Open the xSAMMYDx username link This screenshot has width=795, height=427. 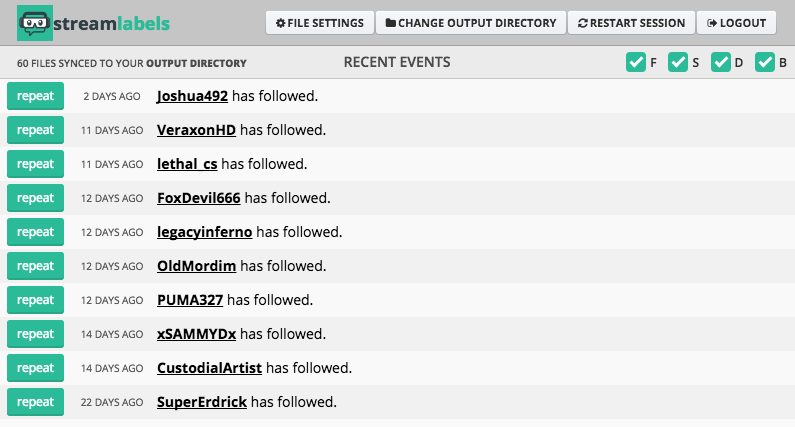click(x=197, y=334)
